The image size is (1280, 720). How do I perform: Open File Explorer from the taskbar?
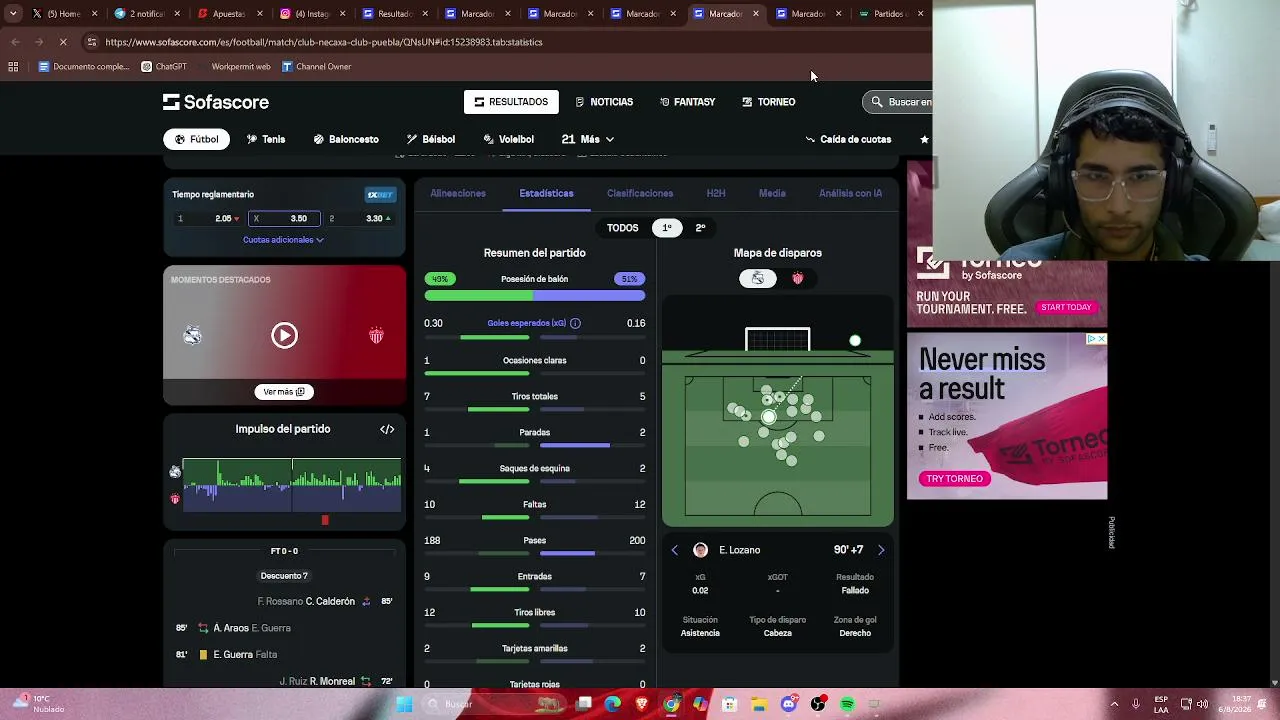pos(759,704)
